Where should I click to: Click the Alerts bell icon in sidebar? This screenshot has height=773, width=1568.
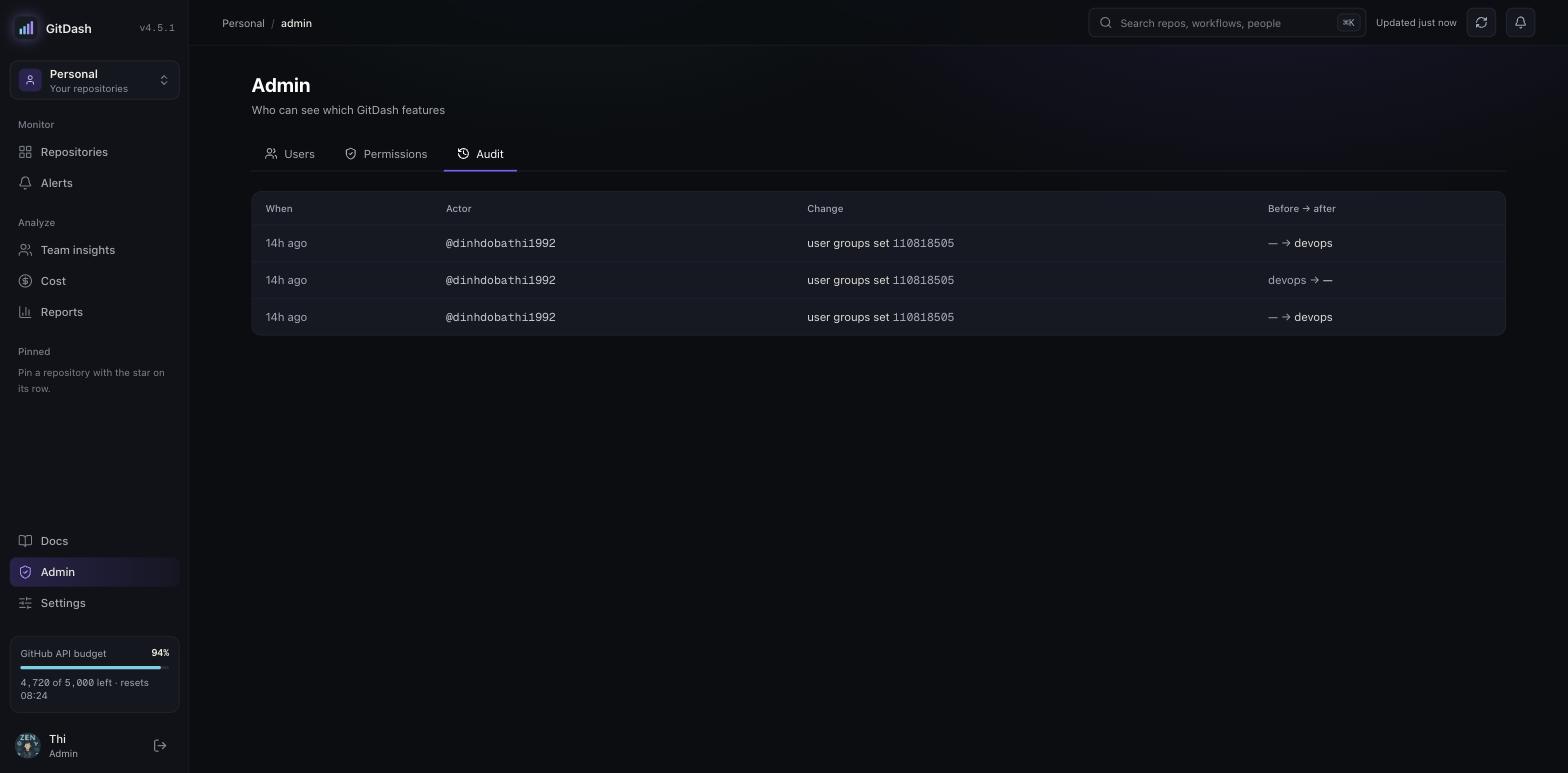[x=25, y=183]
